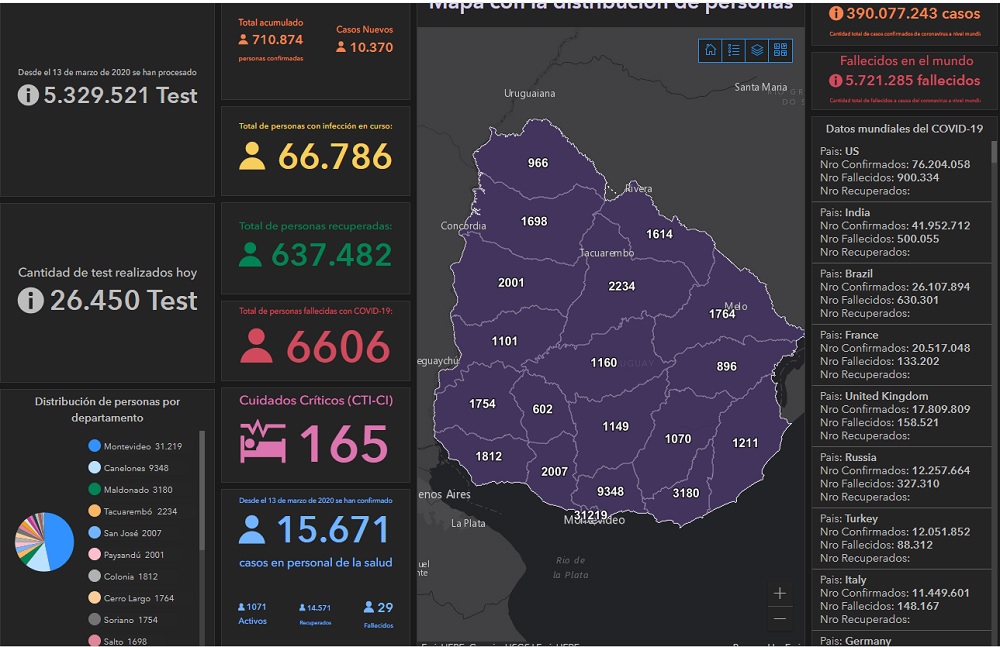Click the pink critical care bed icon
This screenshot has height=647, width=1000.
click(263, 443)
